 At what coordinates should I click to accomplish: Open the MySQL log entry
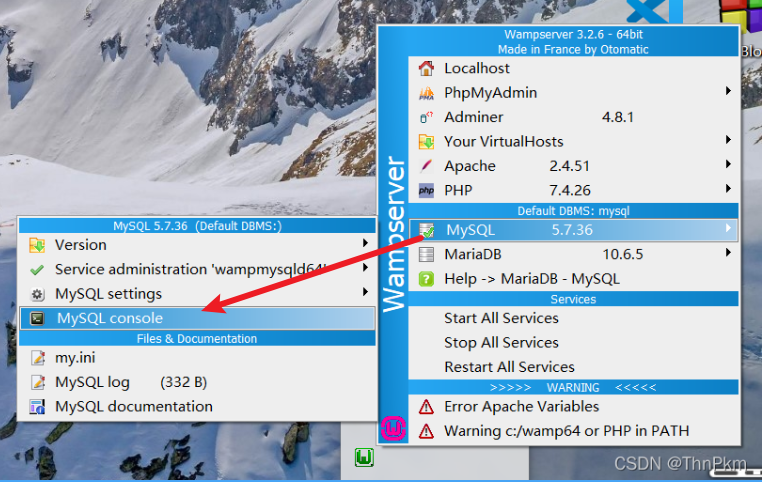(197, 382)
